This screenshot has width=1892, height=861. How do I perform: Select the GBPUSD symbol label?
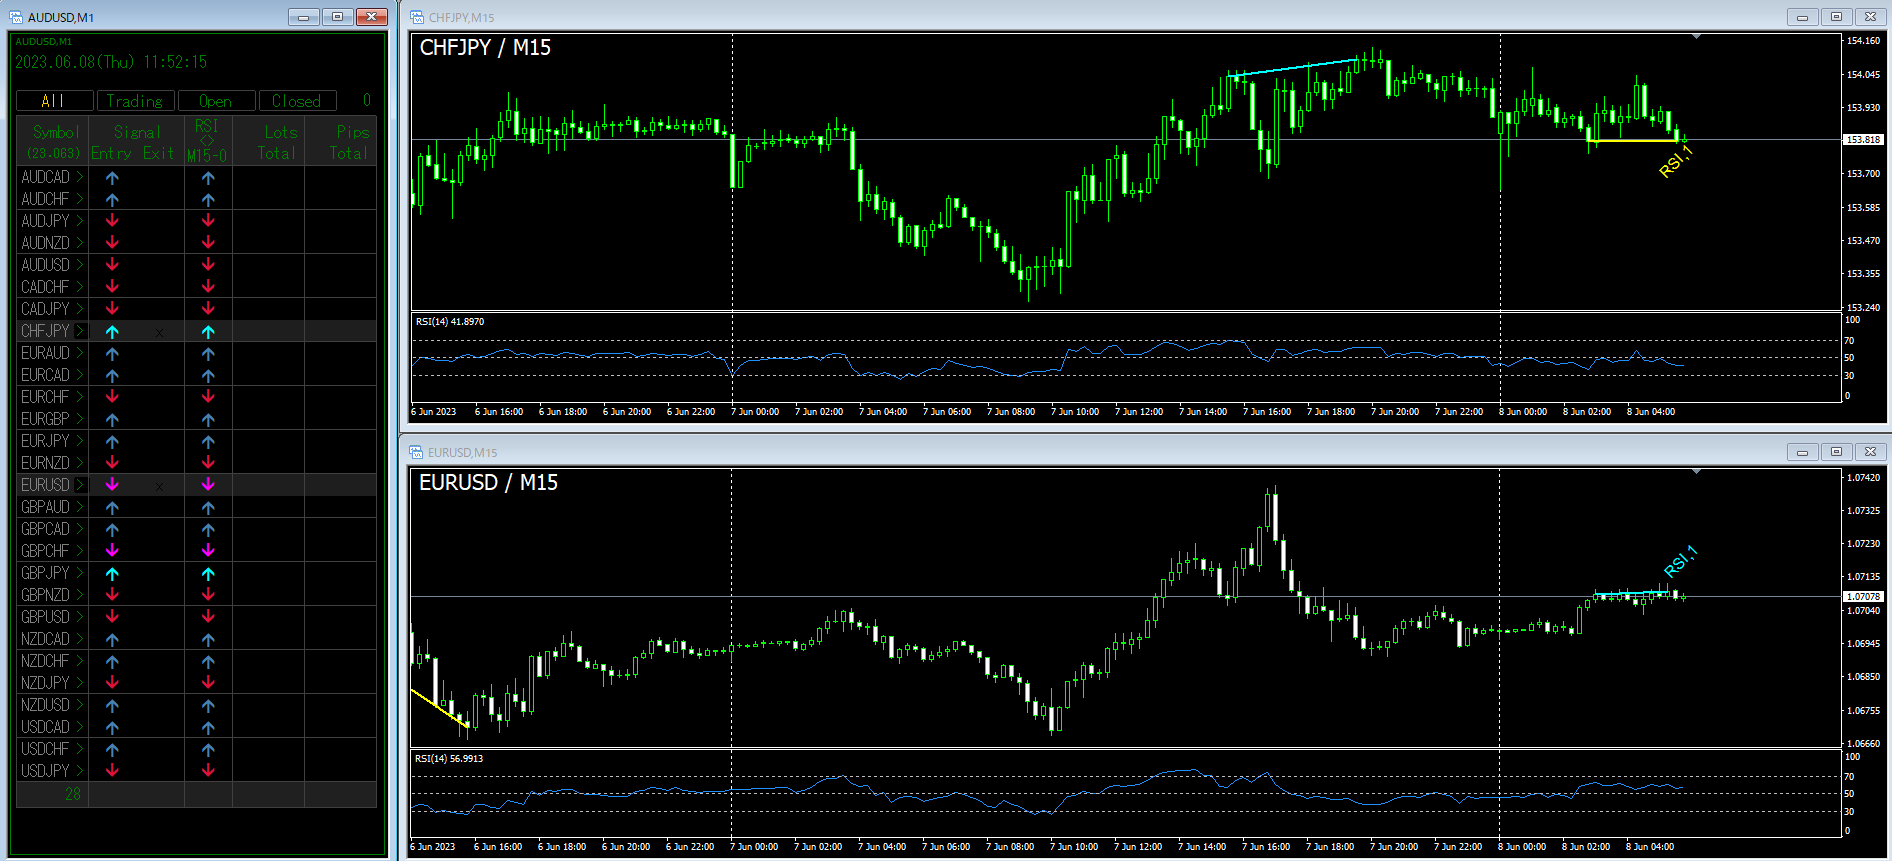tap(45, 617)
